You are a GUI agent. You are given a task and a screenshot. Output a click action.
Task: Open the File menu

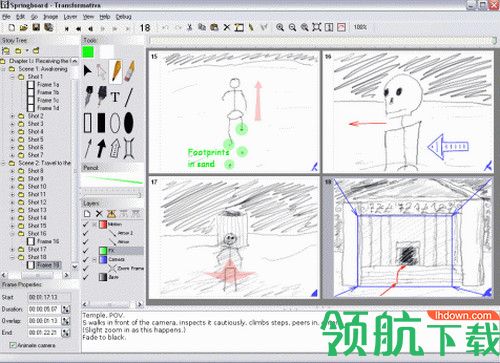pos(6,16)
